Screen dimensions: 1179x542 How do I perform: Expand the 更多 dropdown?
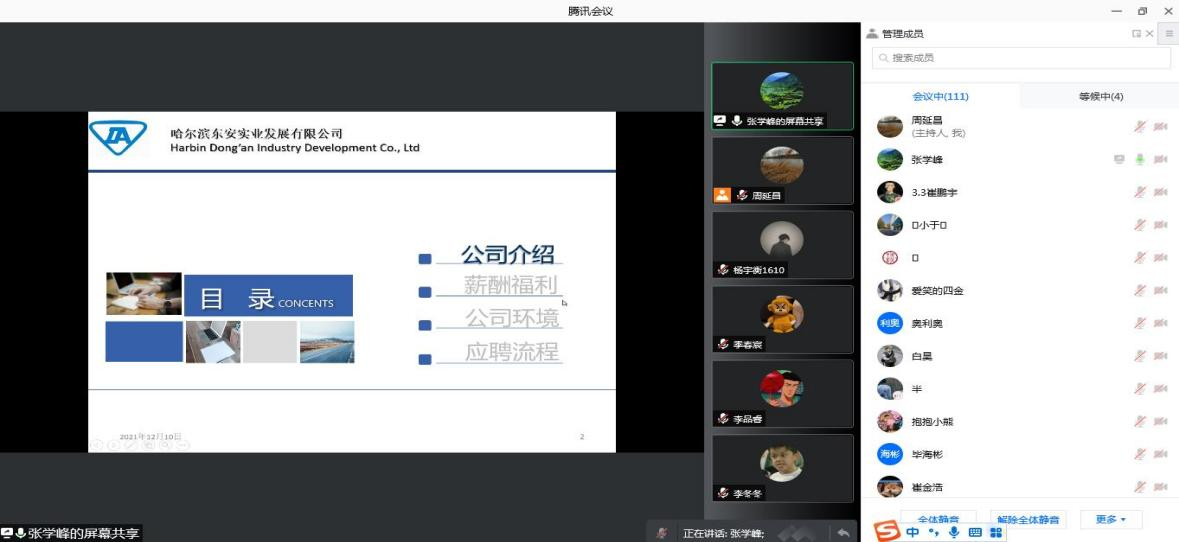click(x=1110, y=520)
